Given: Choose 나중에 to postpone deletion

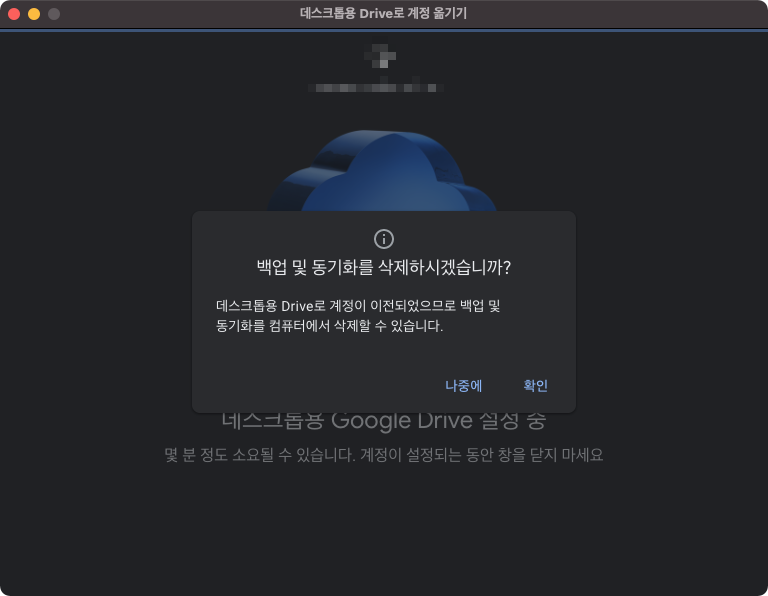Looking at the screenshot, I should click(x=463, y=385).
